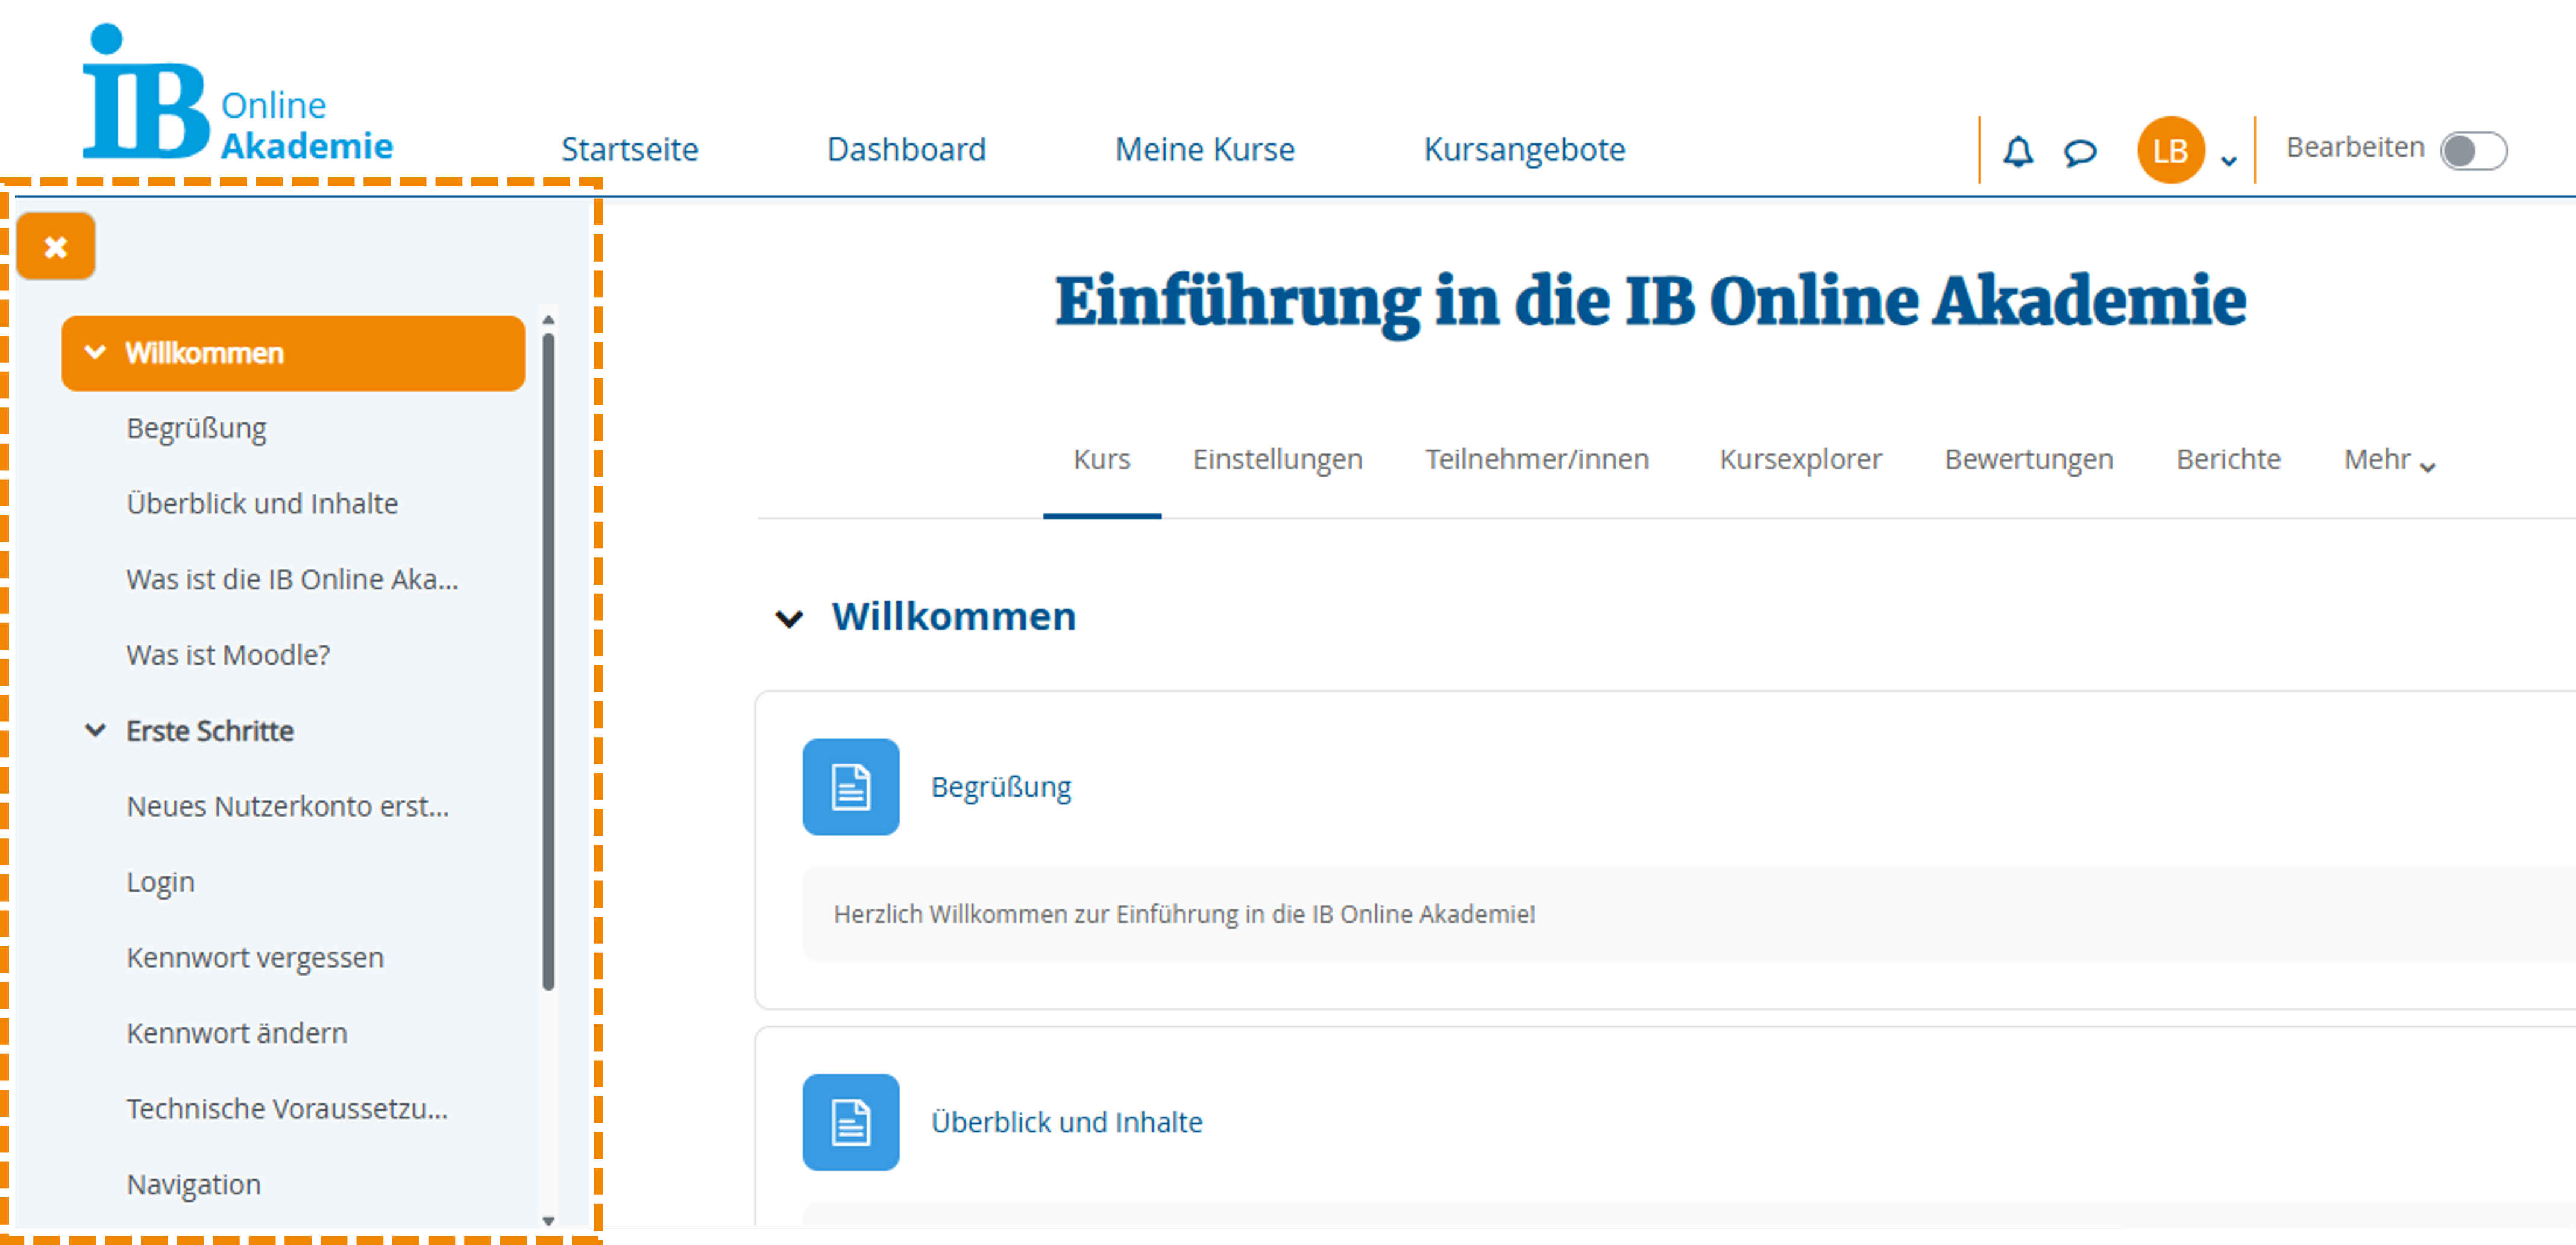Open the notifications bell
The image size is (2576, 1245).
coord(2018,150)
